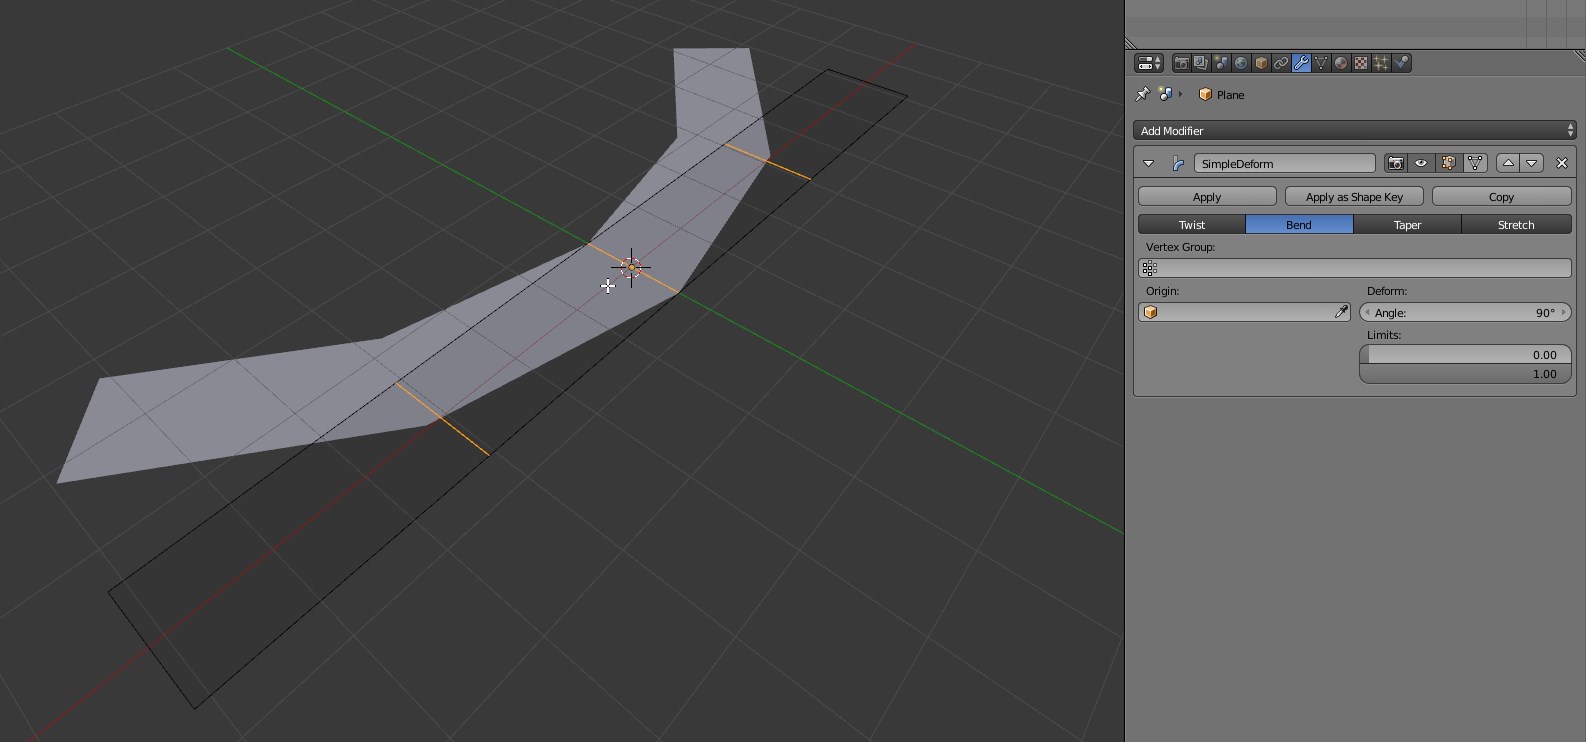Image resolution: width=1586 pixels, height=742 pixels.
Task: Click the scene icon in the breadcrumb
Action: [1165, 94]
